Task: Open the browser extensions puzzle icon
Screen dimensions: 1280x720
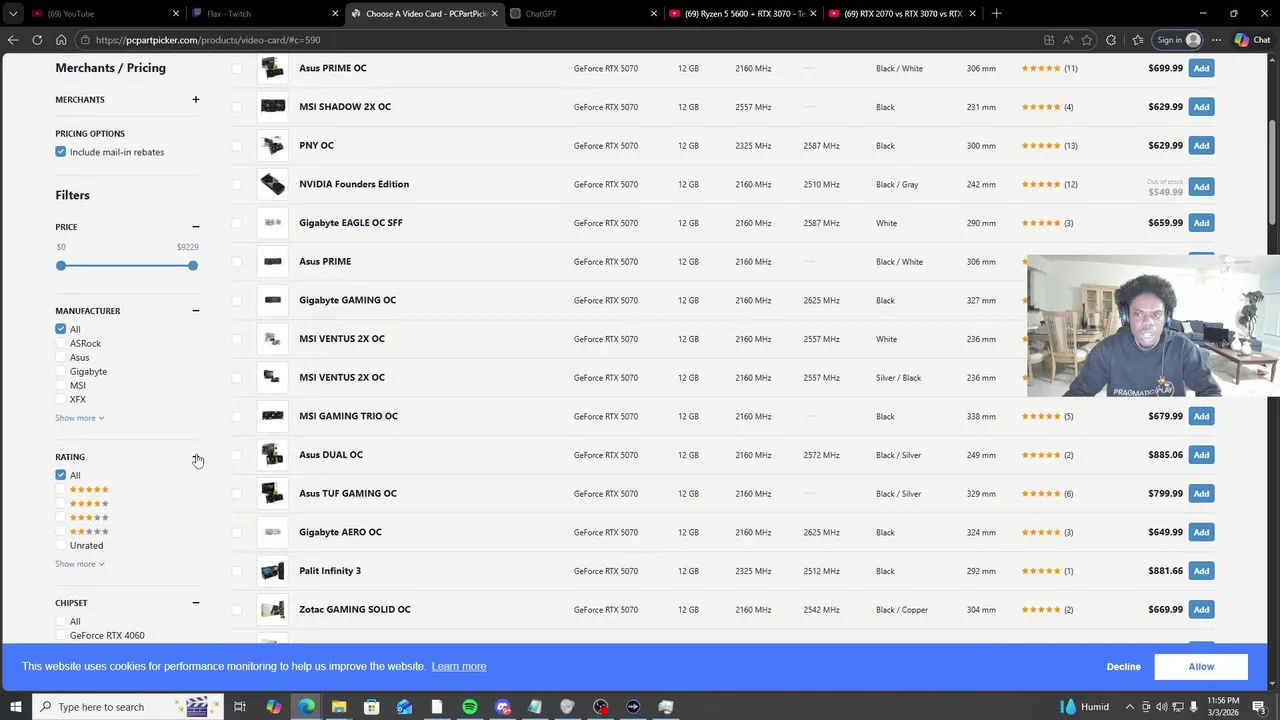Action: coord(1111,40)
